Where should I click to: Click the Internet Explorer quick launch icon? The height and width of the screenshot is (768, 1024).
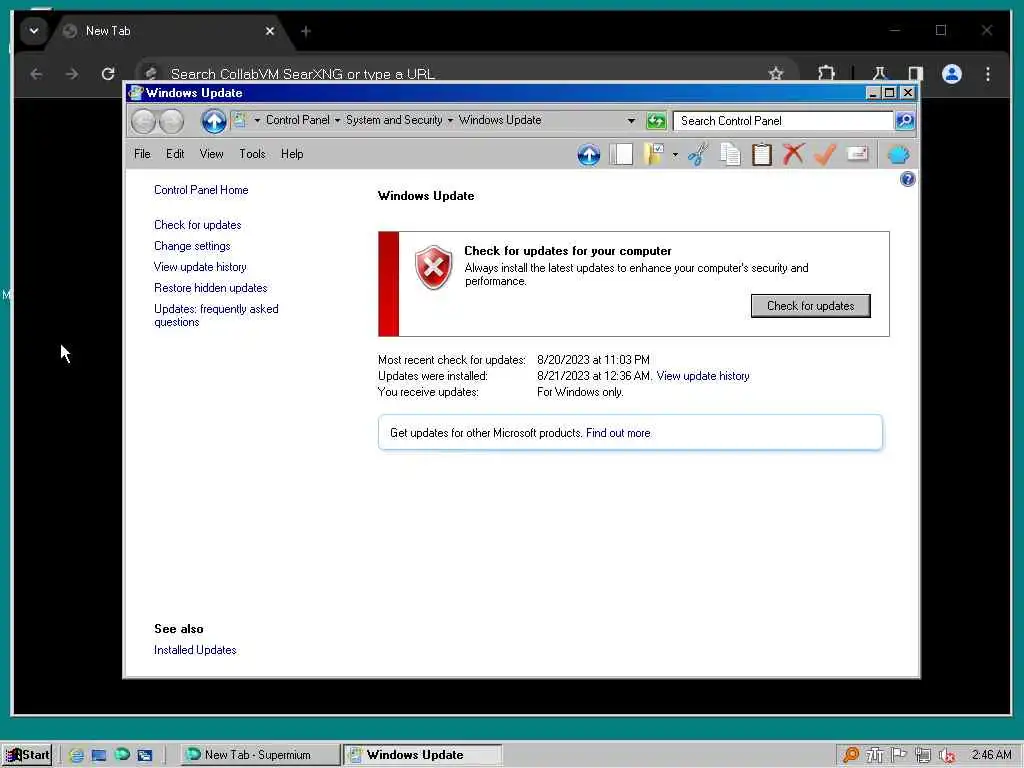(x=76, y=755)
